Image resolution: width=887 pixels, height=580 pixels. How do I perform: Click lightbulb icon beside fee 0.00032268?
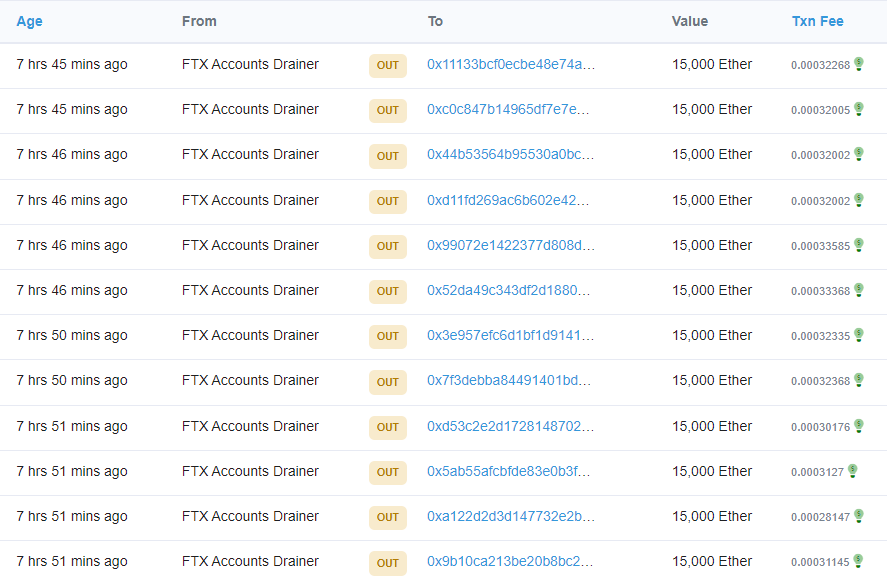point(858,64)
